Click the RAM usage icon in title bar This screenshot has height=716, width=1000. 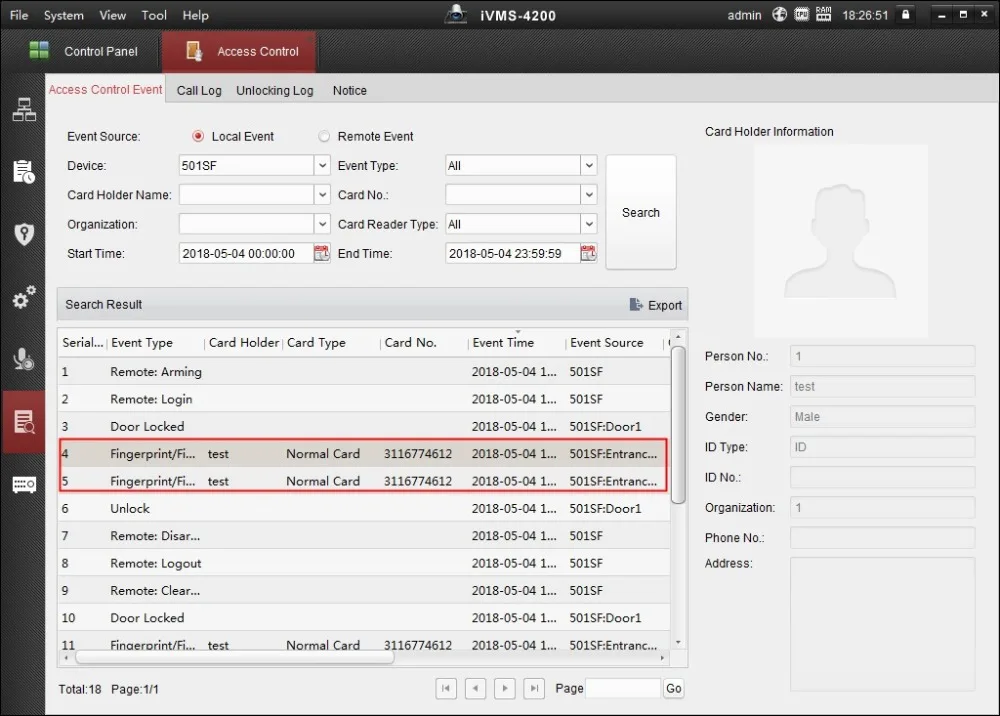click(823, 14)
